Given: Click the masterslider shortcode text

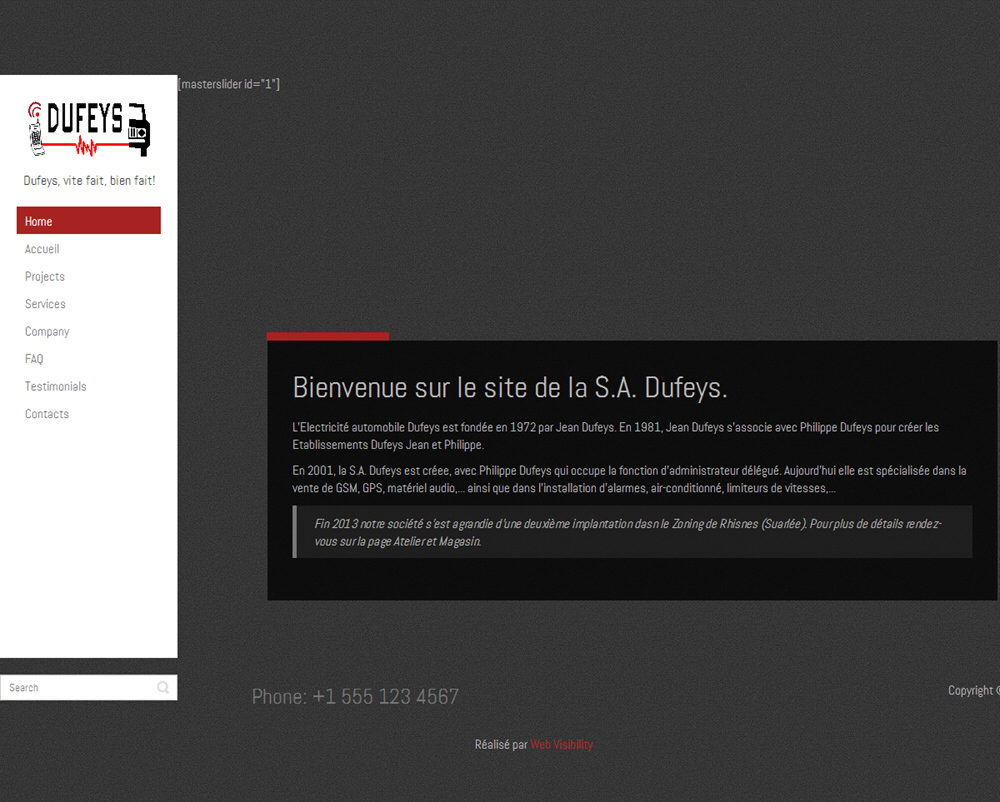Looking at the screenshot, I should tap(229, 84).
